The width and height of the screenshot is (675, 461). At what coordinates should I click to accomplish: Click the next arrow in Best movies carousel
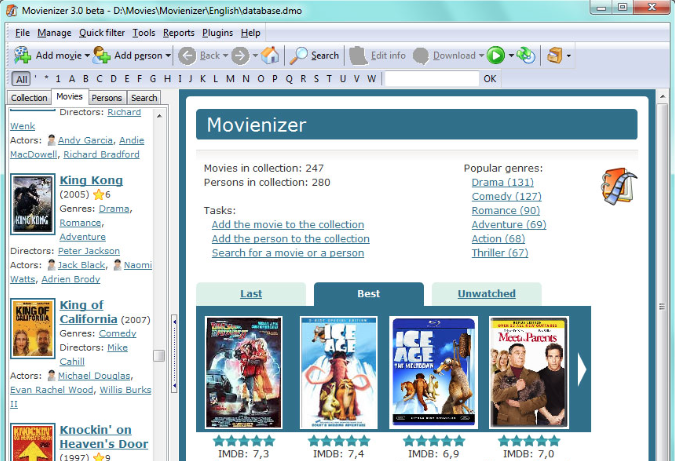582,369
